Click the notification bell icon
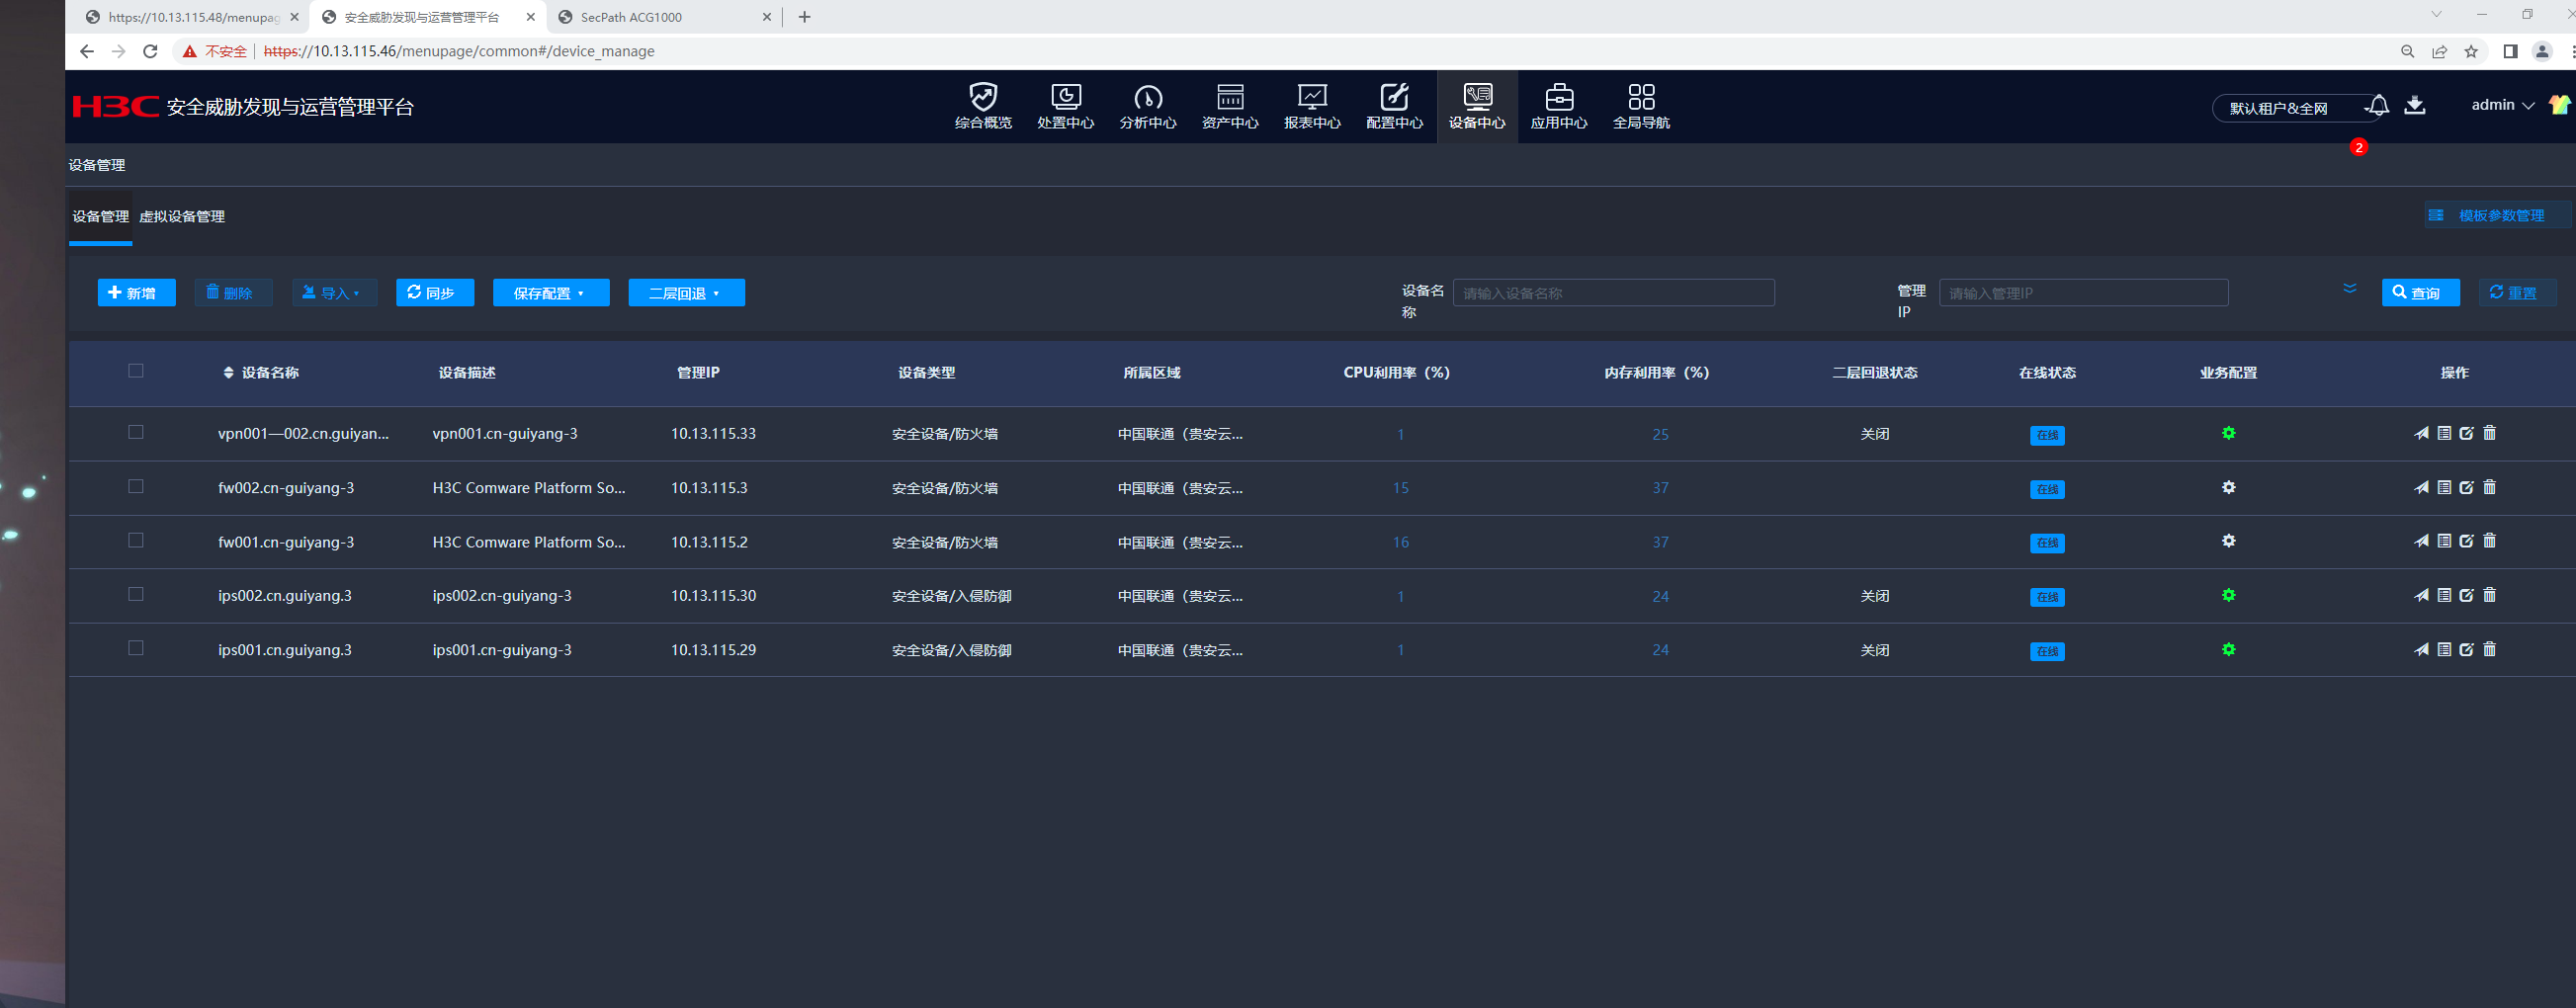 (x=2378, y=105)
